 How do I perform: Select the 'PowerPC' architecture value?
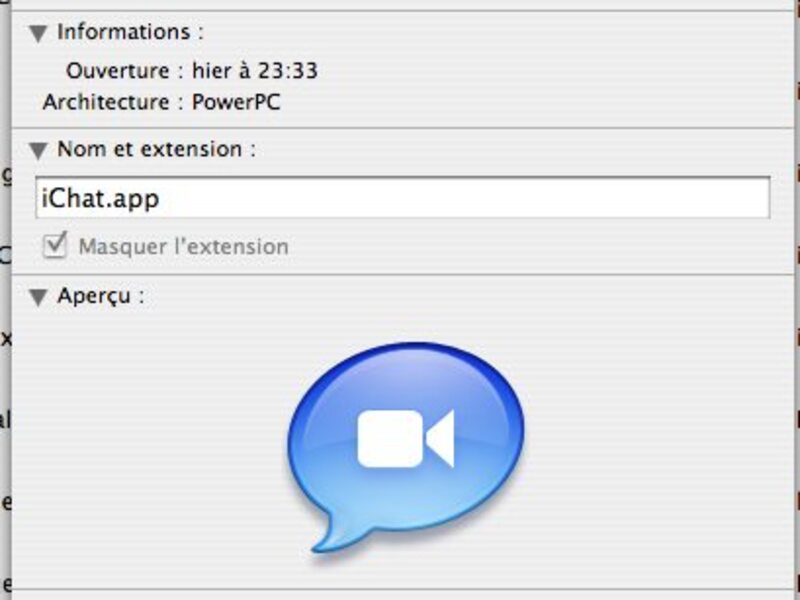pyautogui.click(x=236, y=102)
